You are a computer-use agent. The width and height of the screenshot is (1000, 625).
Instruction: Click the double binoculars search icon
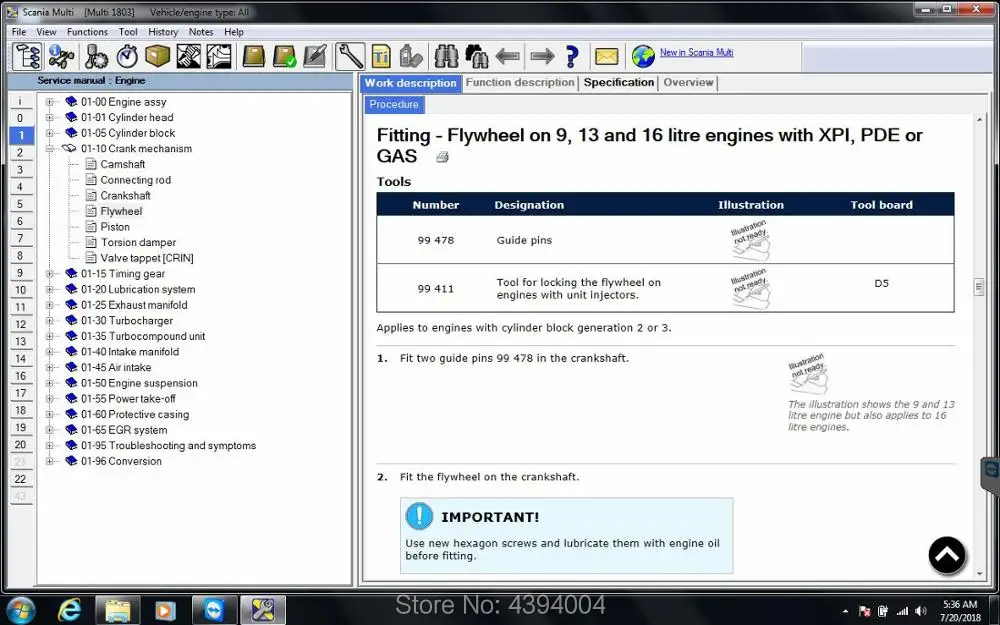(476, 57)
